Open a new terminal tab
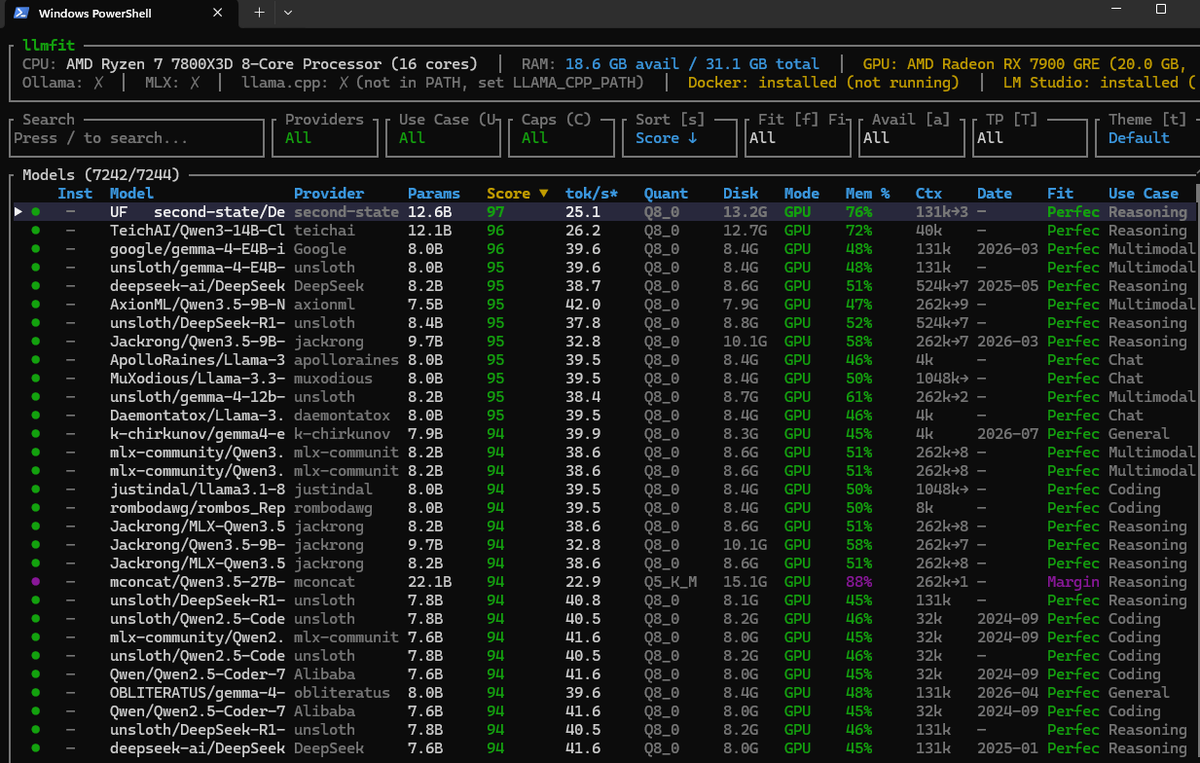The height and width of the screenshot is (763, 1200). click(x=258, y=12)
